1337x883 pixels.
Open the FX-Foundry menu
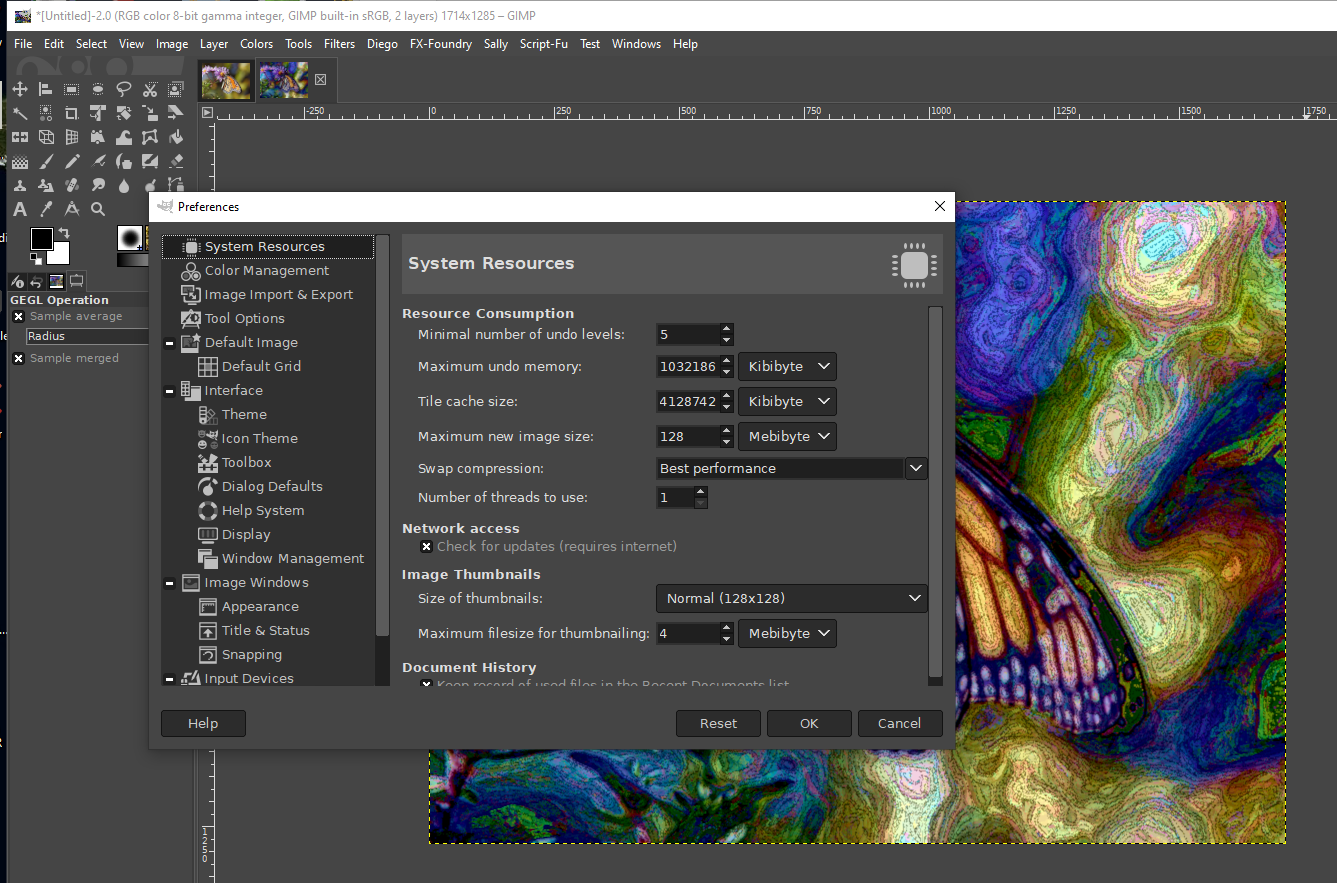[x=440, y=44]
